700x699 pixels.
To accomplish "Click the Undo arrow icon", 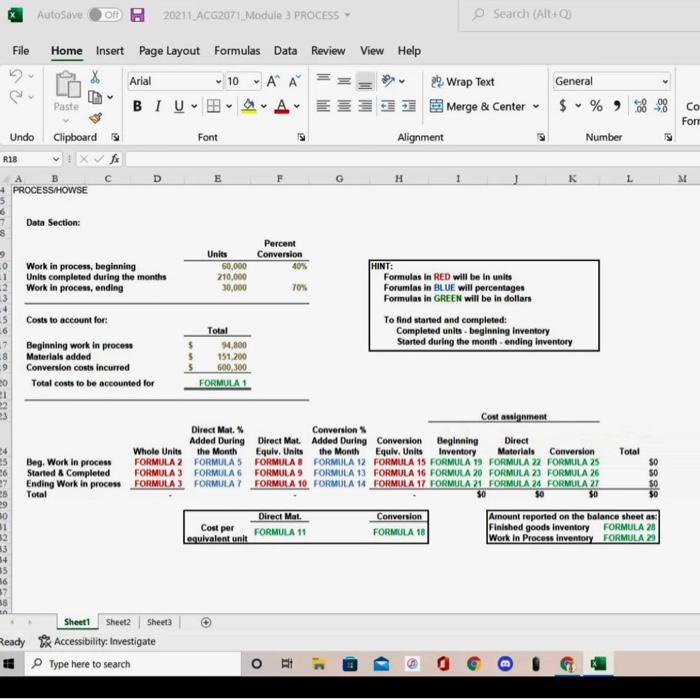I will pos(16,76).
